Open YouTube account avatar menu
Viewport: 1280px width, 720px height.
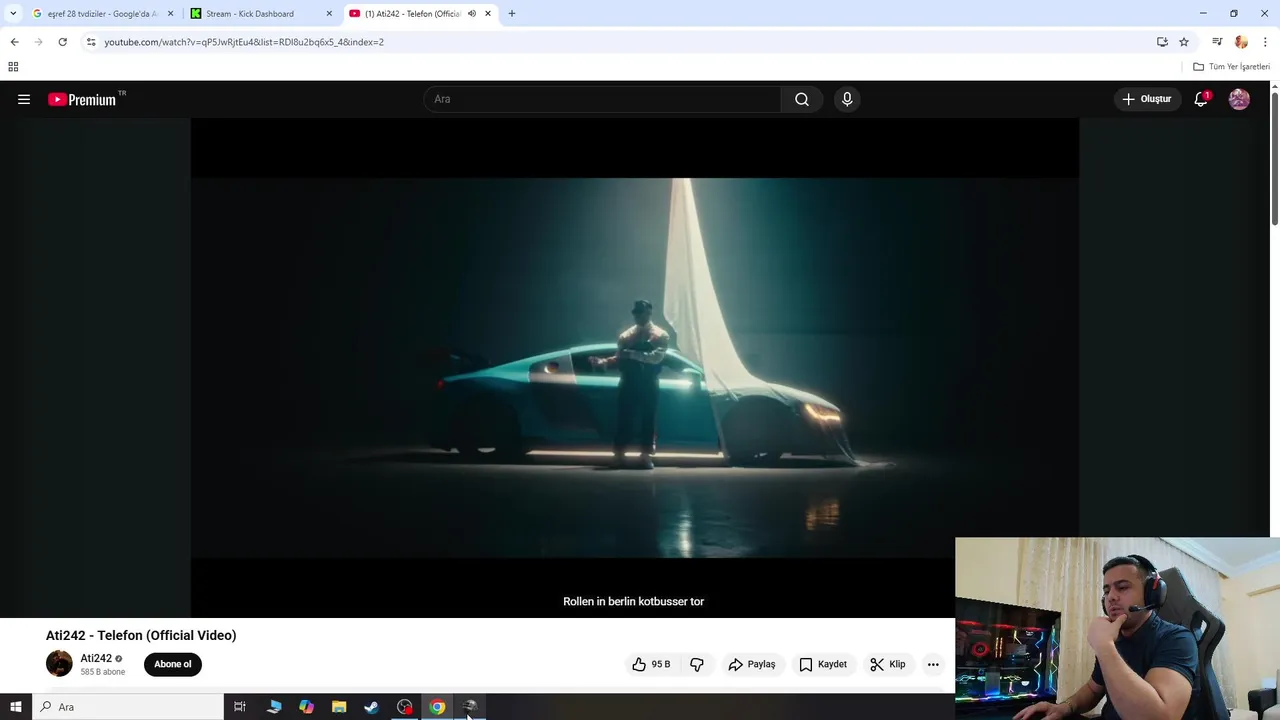pyautogui.click(x=1239, y=99)
